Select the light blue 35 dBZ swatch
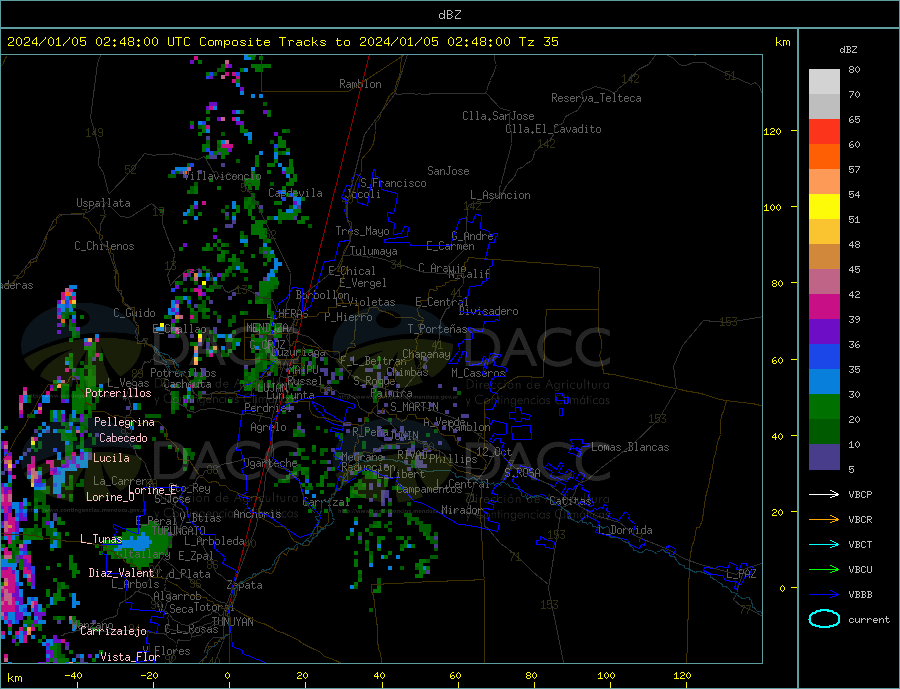900x689 pixels. [x=824, y=381]
